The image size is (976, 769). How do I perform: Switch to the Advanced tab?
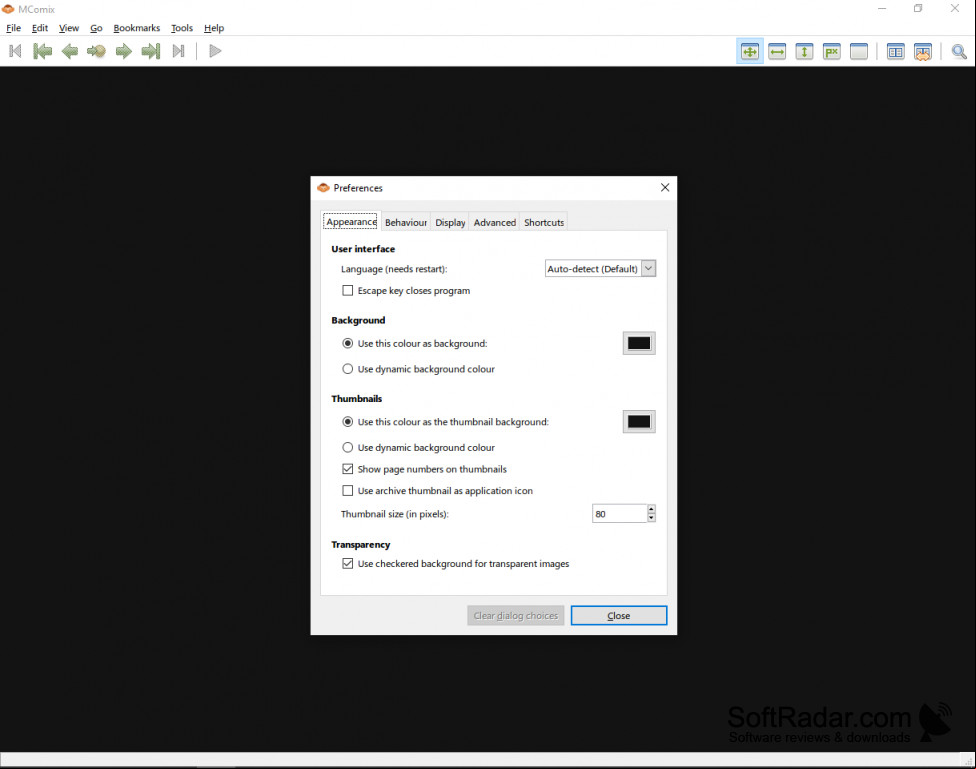coord(494,222)
